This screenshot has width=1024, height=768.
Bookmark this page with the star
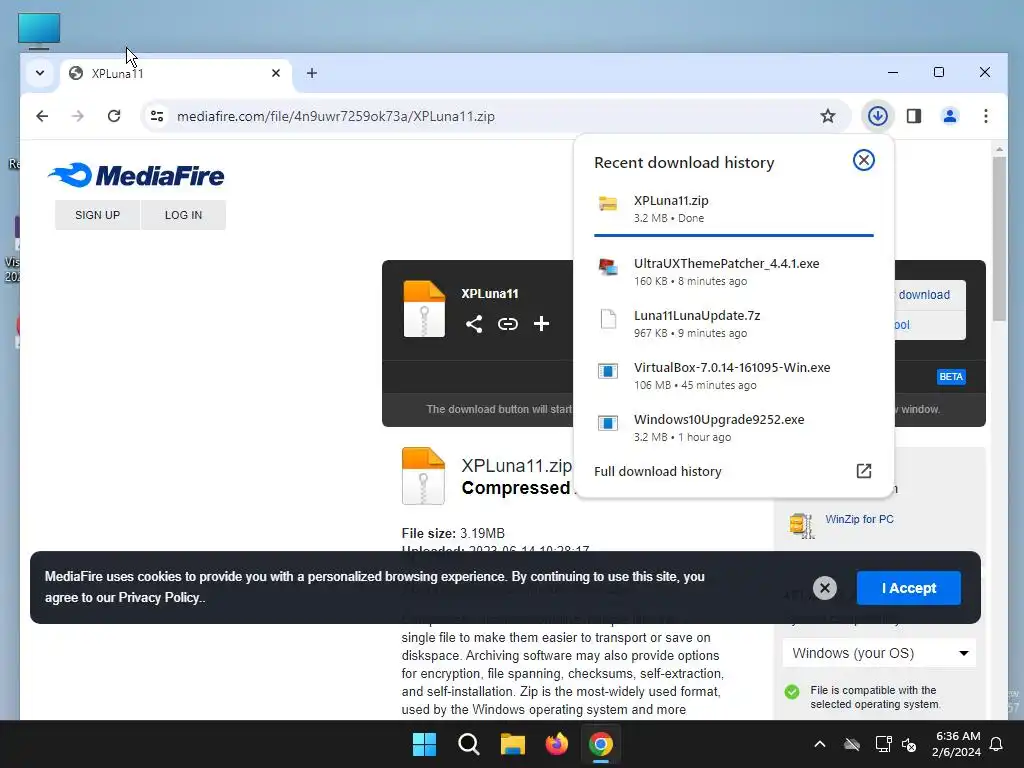click(827, 116)
